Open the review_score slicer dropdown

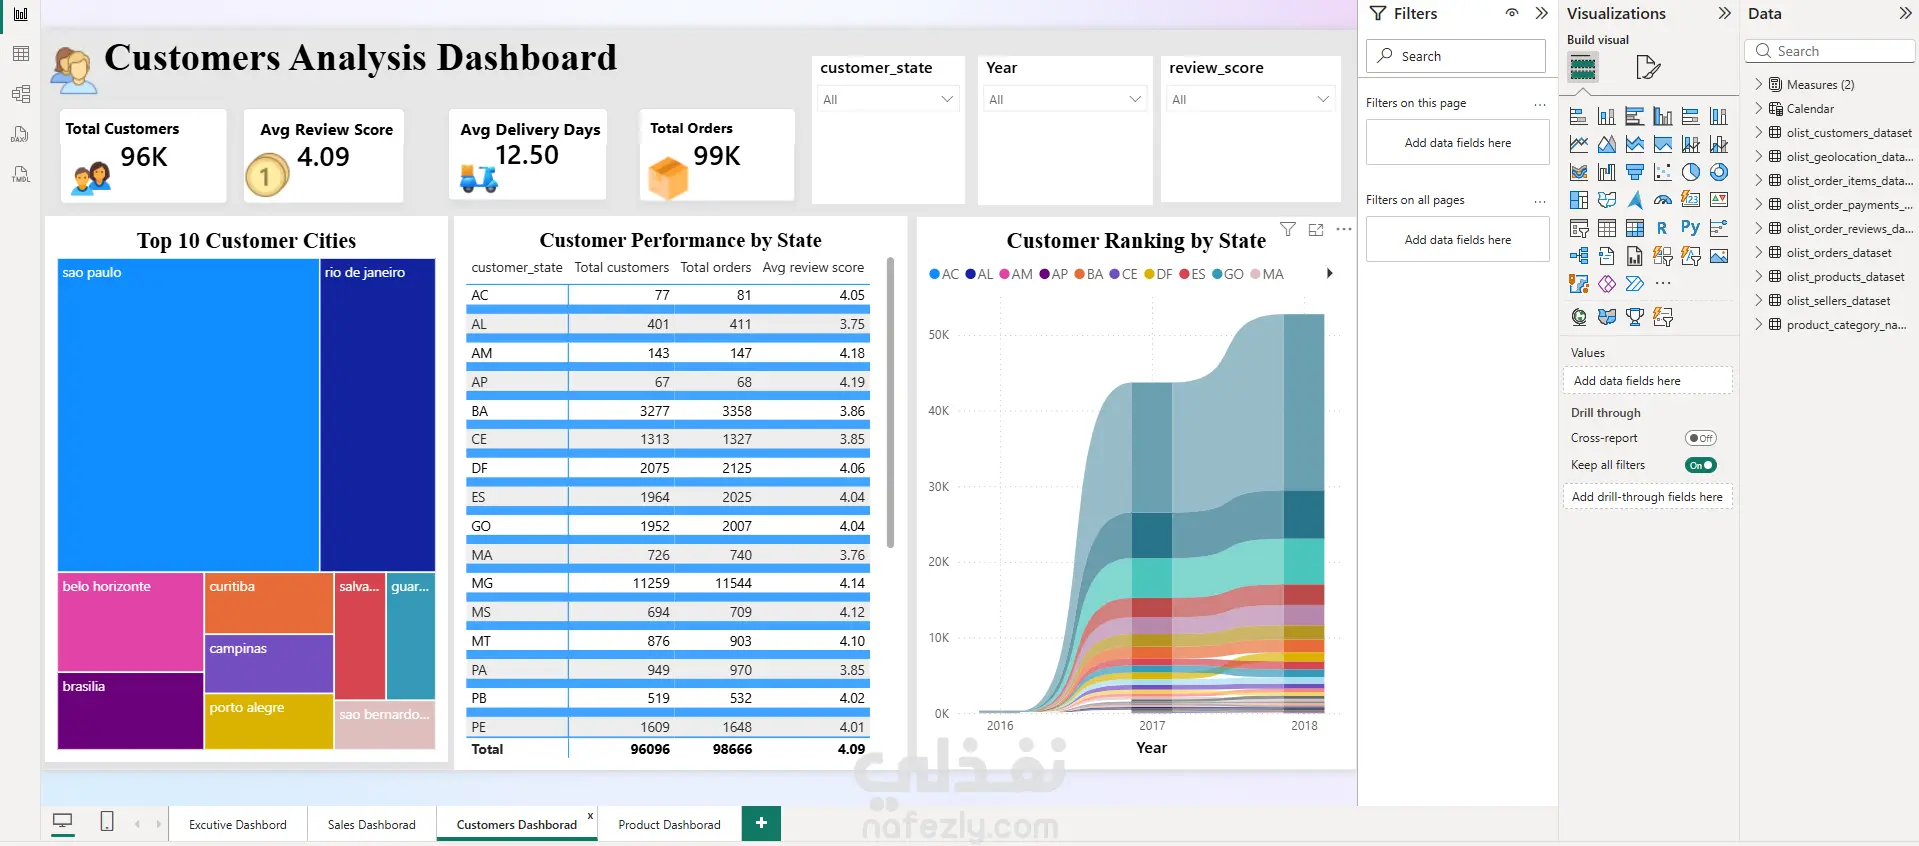click(x=1251, y=99)
